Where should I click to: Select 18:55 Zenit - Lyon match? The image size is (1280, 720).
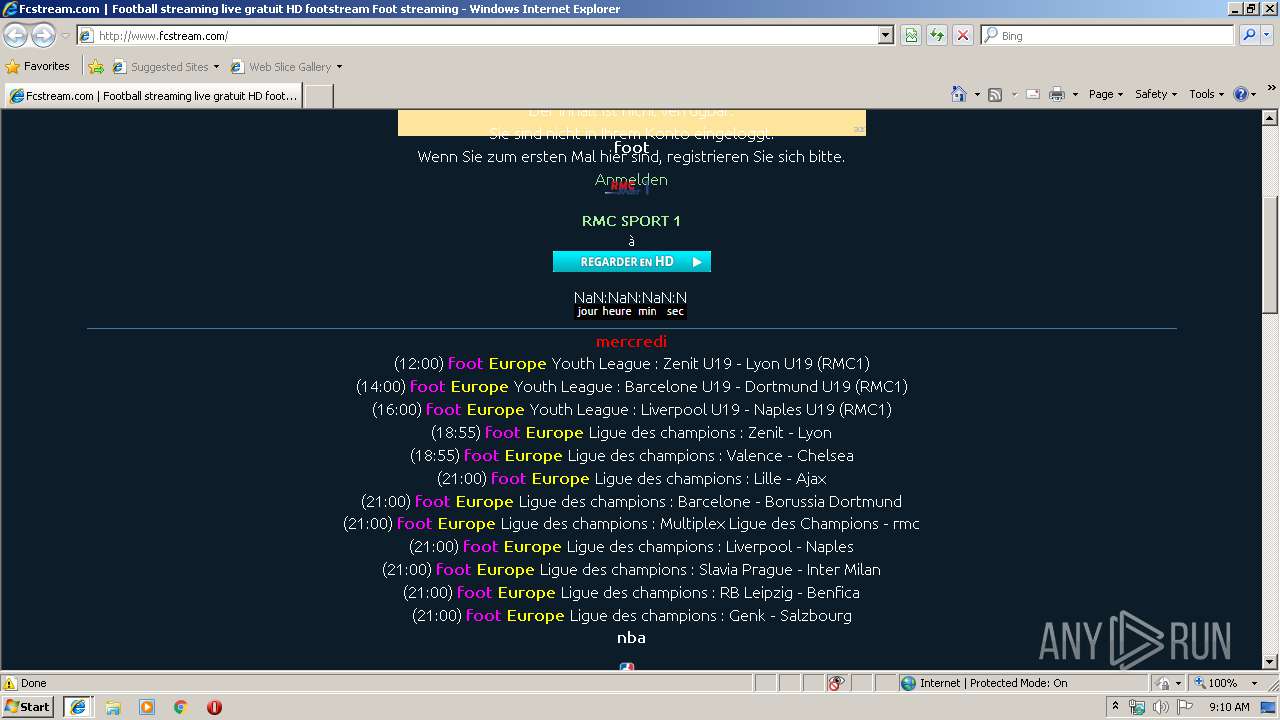[x=632, y=433]
